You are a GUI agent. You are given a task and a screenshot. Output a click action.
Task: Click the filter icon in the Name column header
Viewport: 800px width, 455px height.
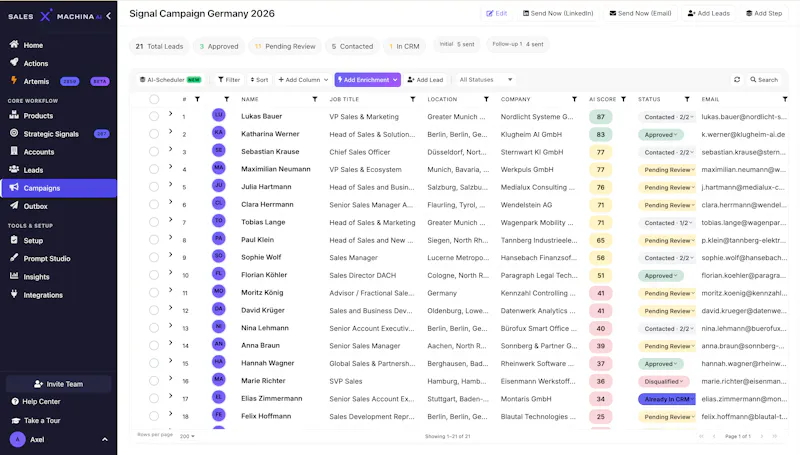click(x=315, y=99)
